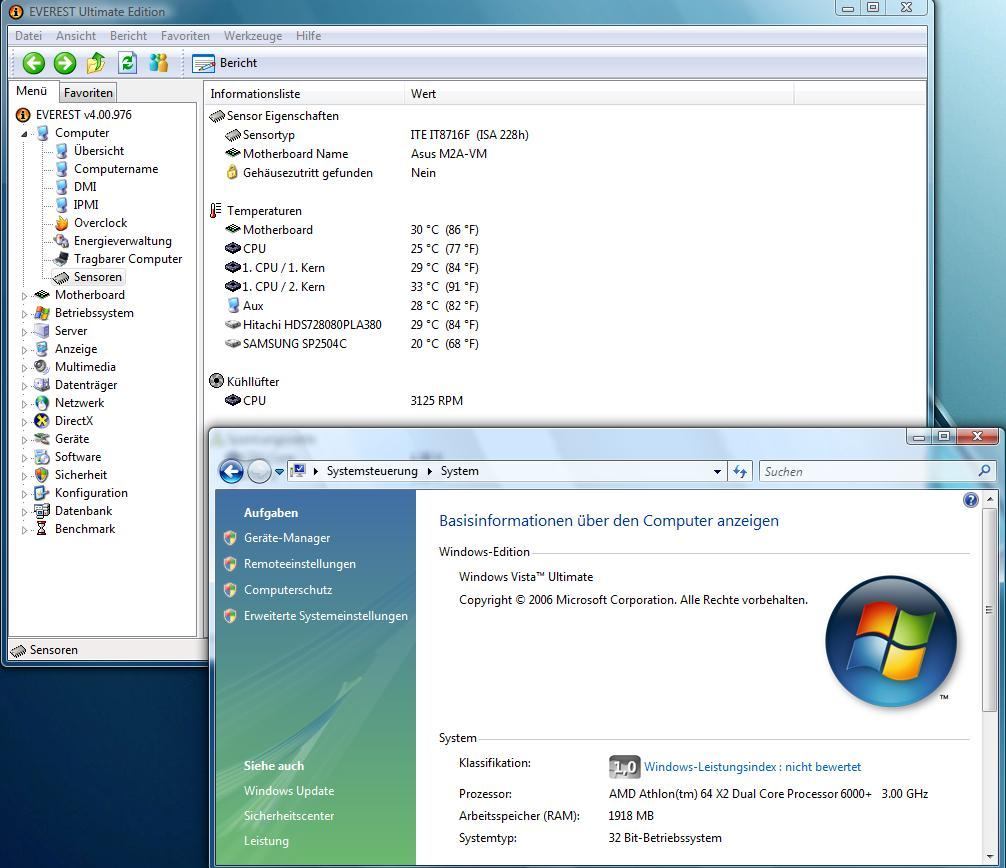Select the Übersicht tree item

[99, 151]
